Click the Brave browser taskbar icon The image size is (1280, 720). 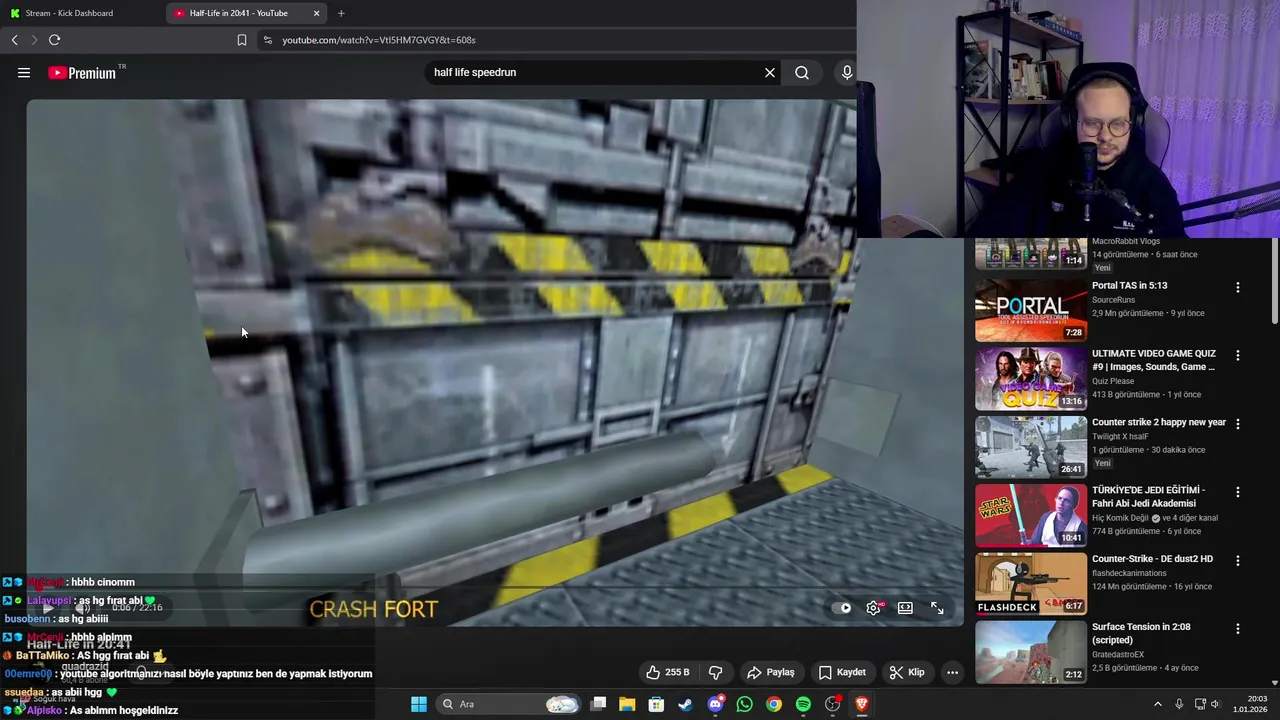[862, 704]
